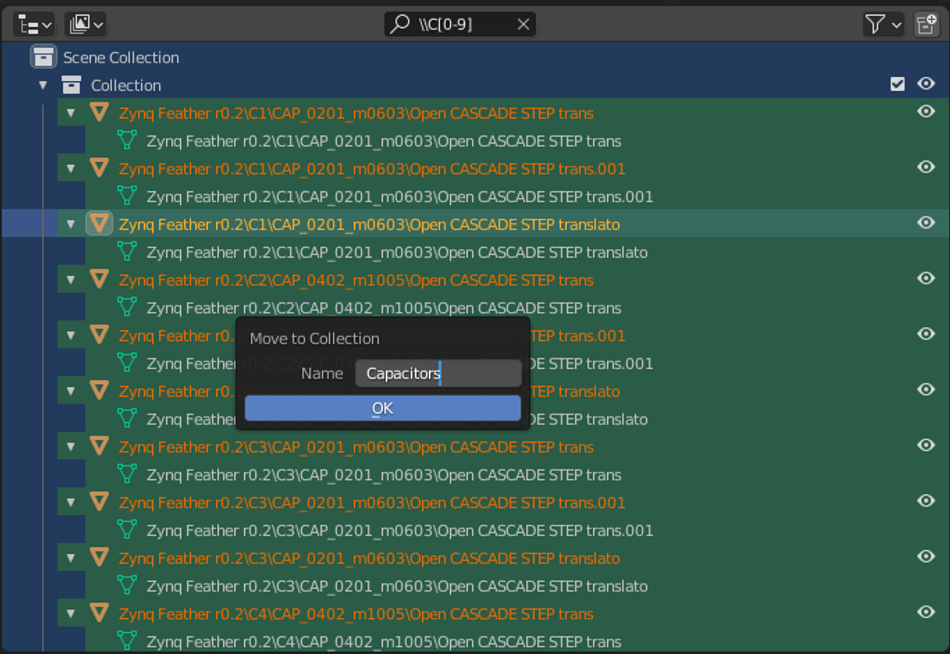950x654 pixels.
Task: Collapse the C2 CAP_0402 trans object row
Action: click(71, 280)
